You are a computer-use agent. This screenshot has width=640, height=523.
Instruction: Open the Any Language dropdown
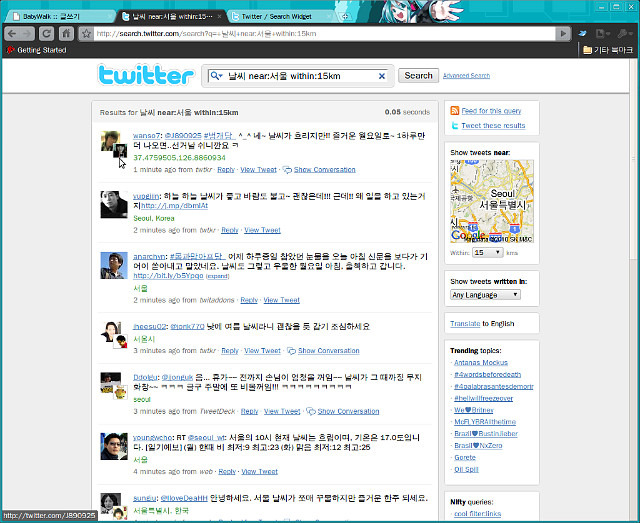[x=485, y=295]
